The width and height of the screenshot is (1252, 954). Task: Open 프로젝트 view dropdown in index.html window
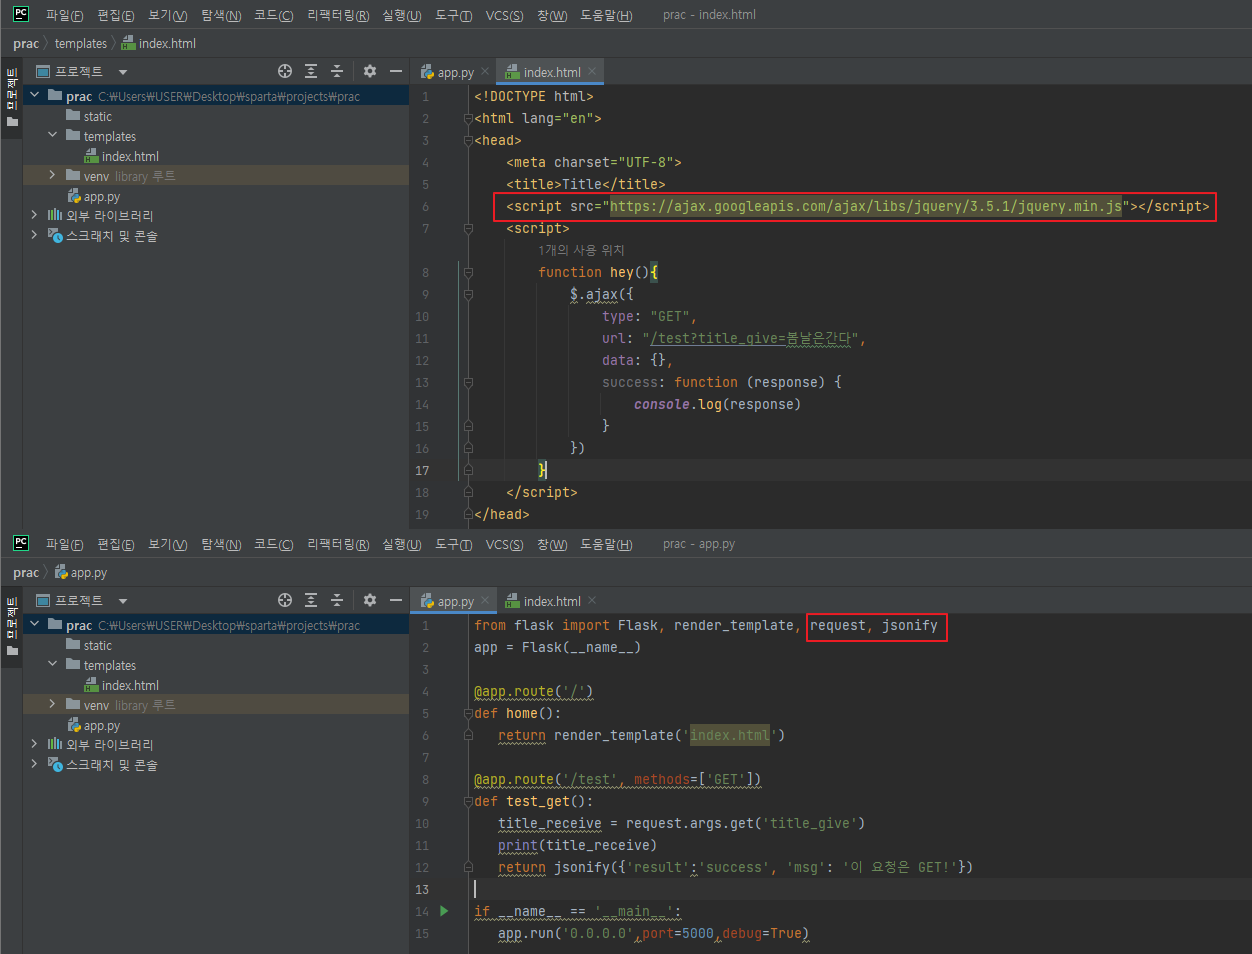tap(123, 72)
